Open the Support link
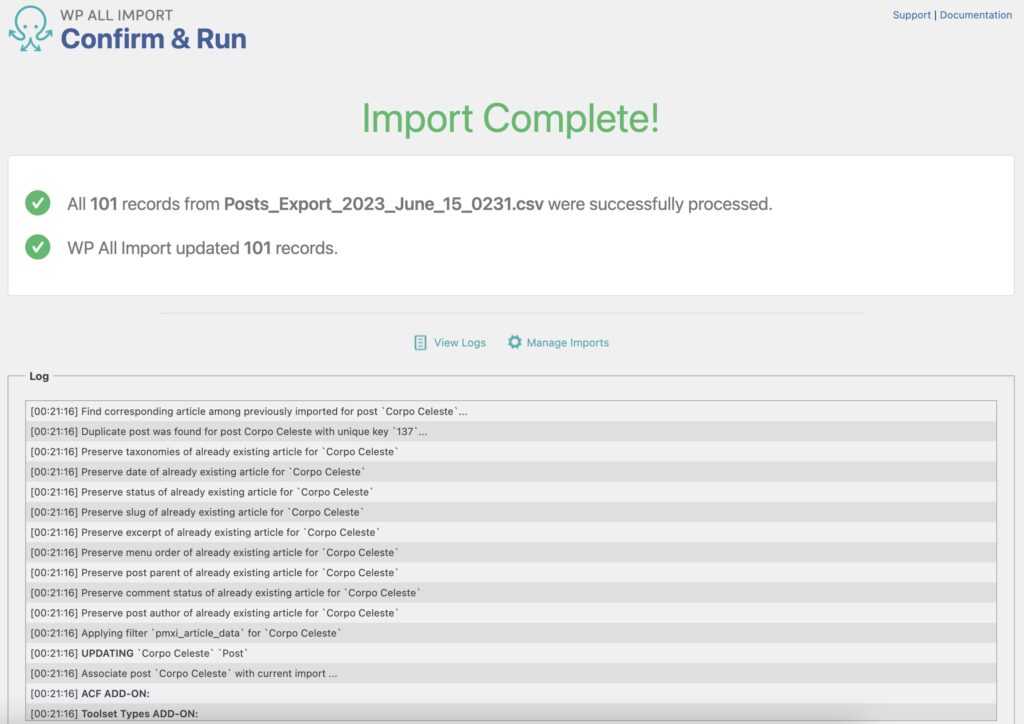This screenshot has width=1024, height=724. (911, 15)
